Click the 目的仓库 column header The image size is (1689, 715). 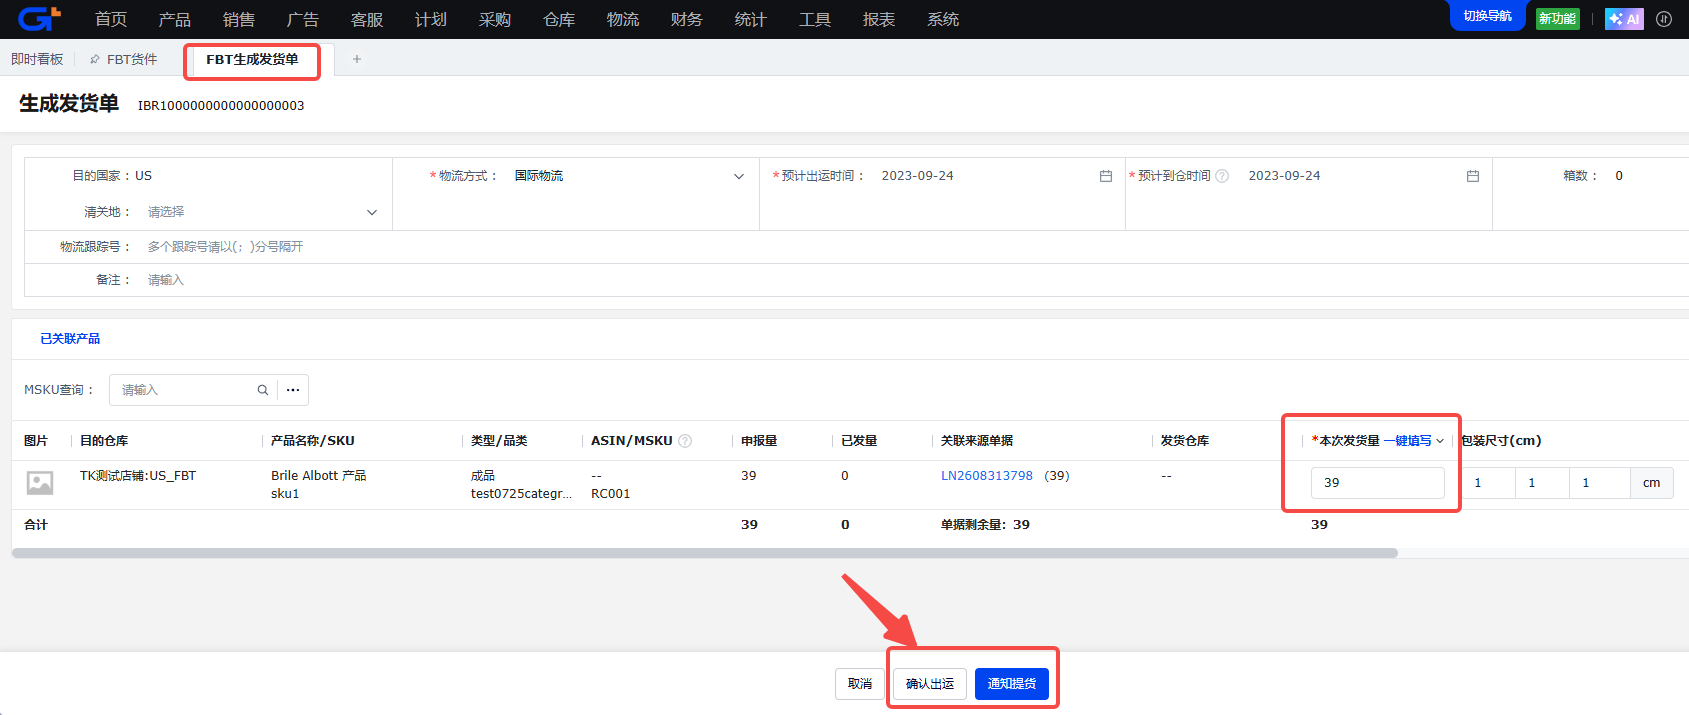tap(104, 441)
